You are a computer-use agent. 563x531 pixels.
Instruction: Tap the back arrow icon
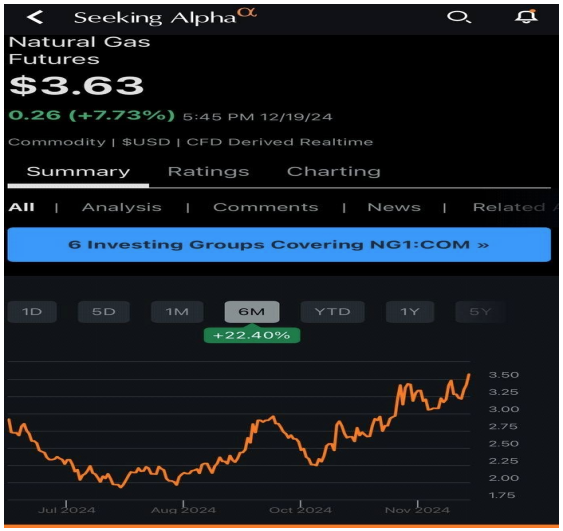coord(35,17)
